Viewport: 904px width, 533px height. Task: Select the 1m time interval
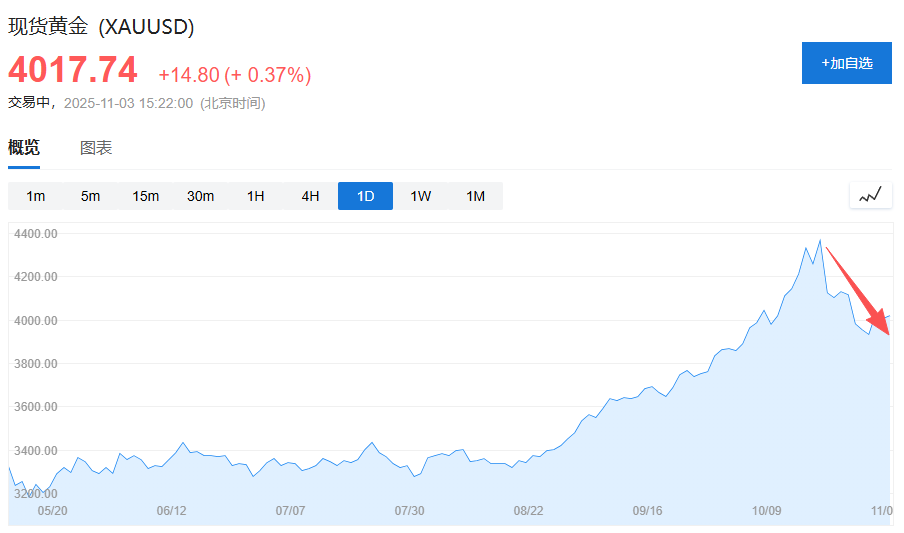point(36,196)
